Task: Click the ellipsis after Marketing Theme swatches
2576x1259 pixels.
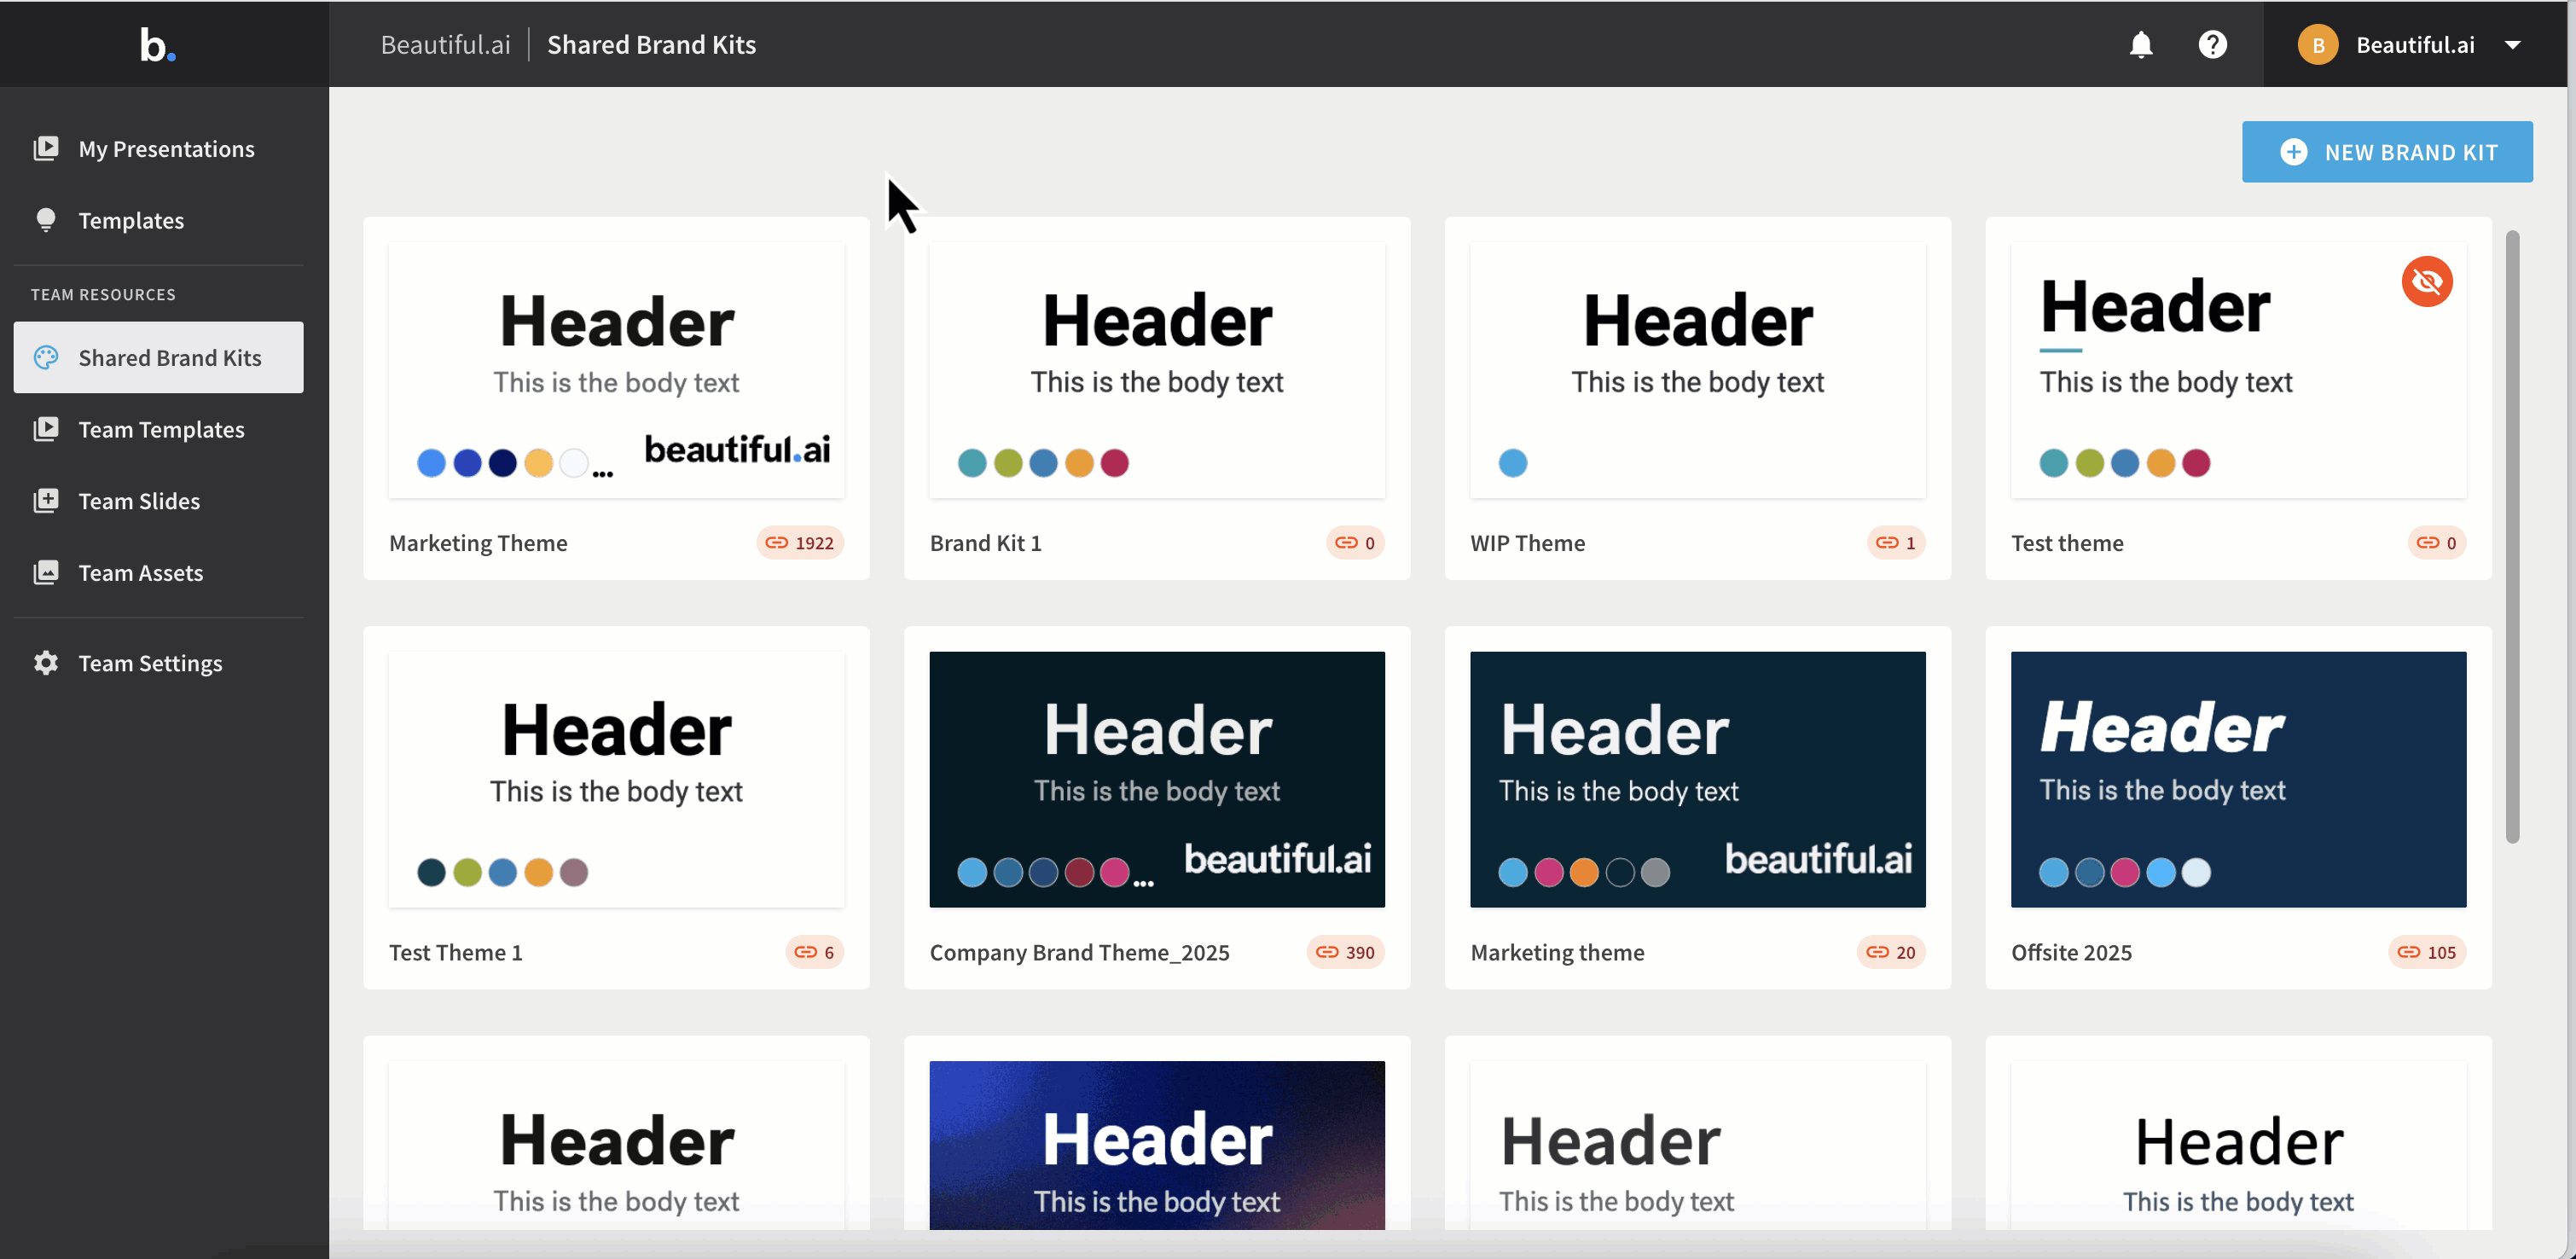Action: coord(603,474)
